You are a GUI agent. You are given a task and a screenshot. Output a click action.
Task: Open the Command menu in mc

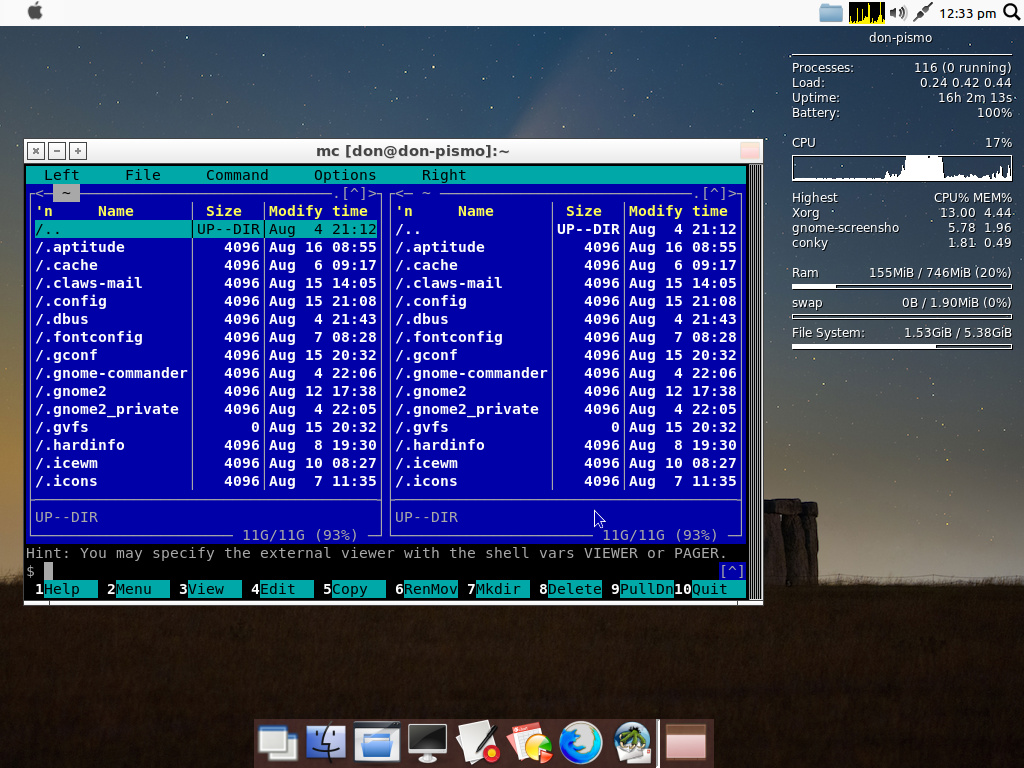point(237,175)
